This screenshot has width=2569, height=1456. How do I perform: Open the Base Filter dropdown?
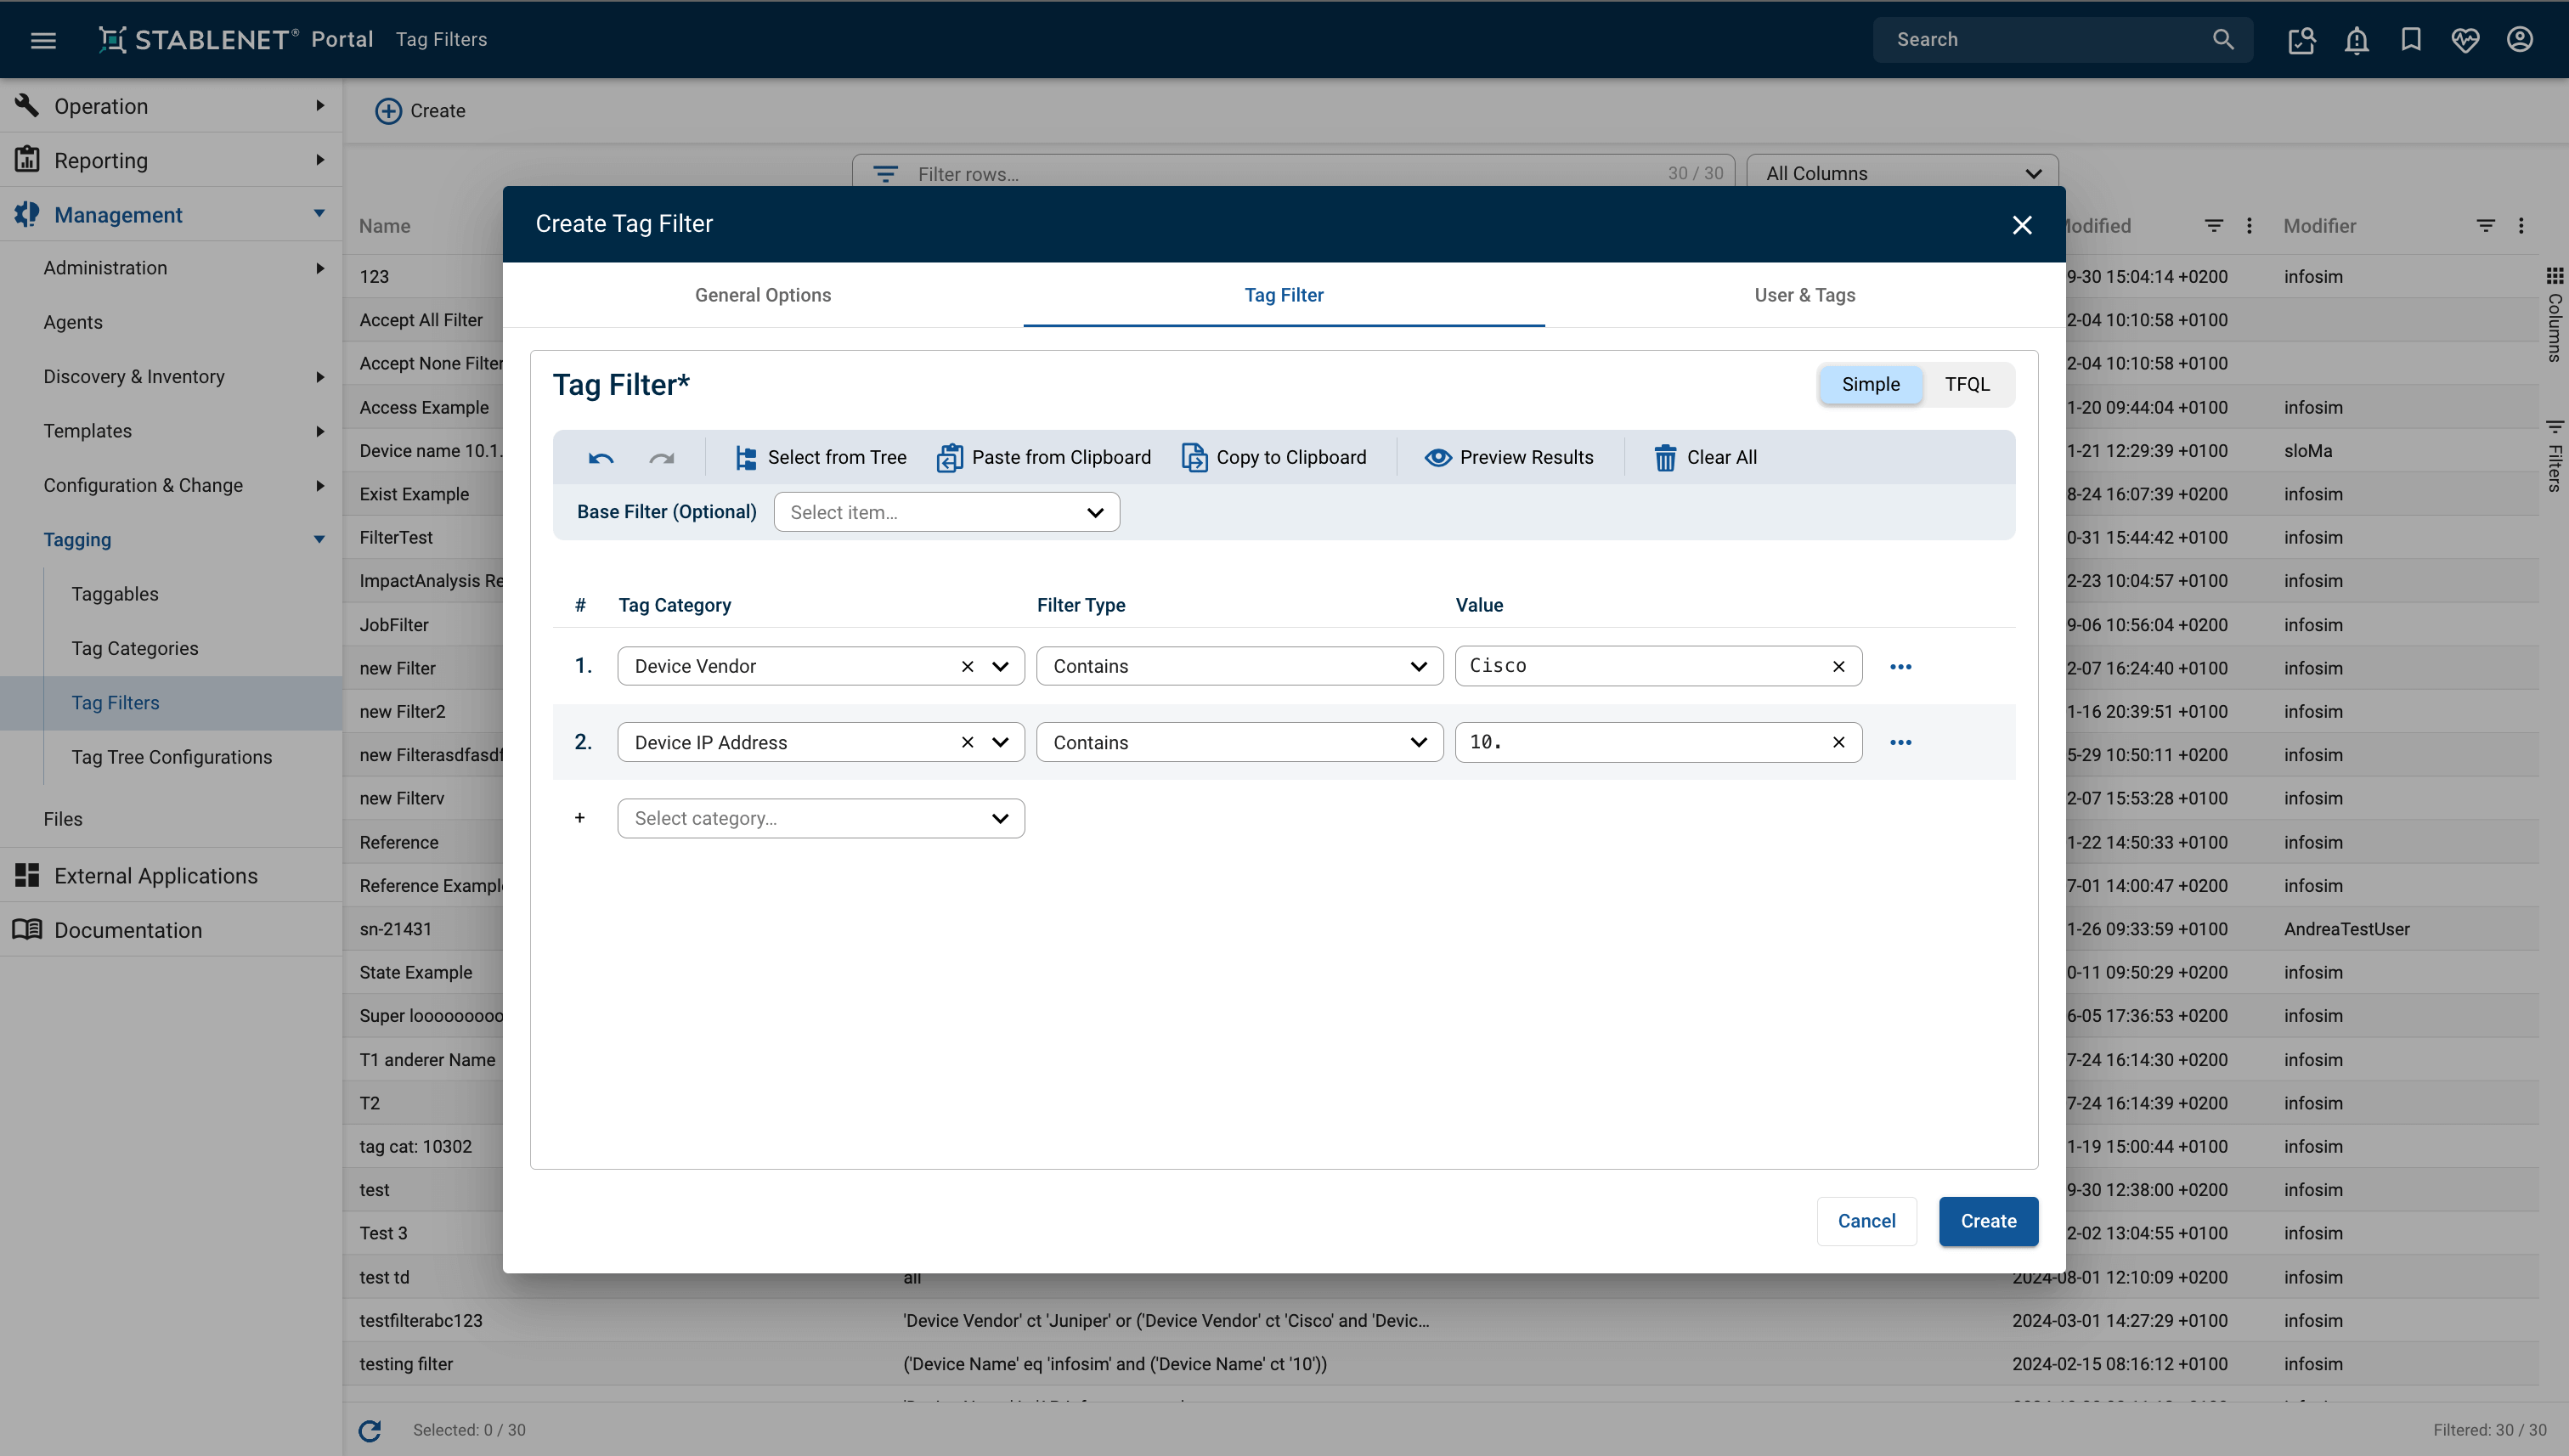pos(946,513)
